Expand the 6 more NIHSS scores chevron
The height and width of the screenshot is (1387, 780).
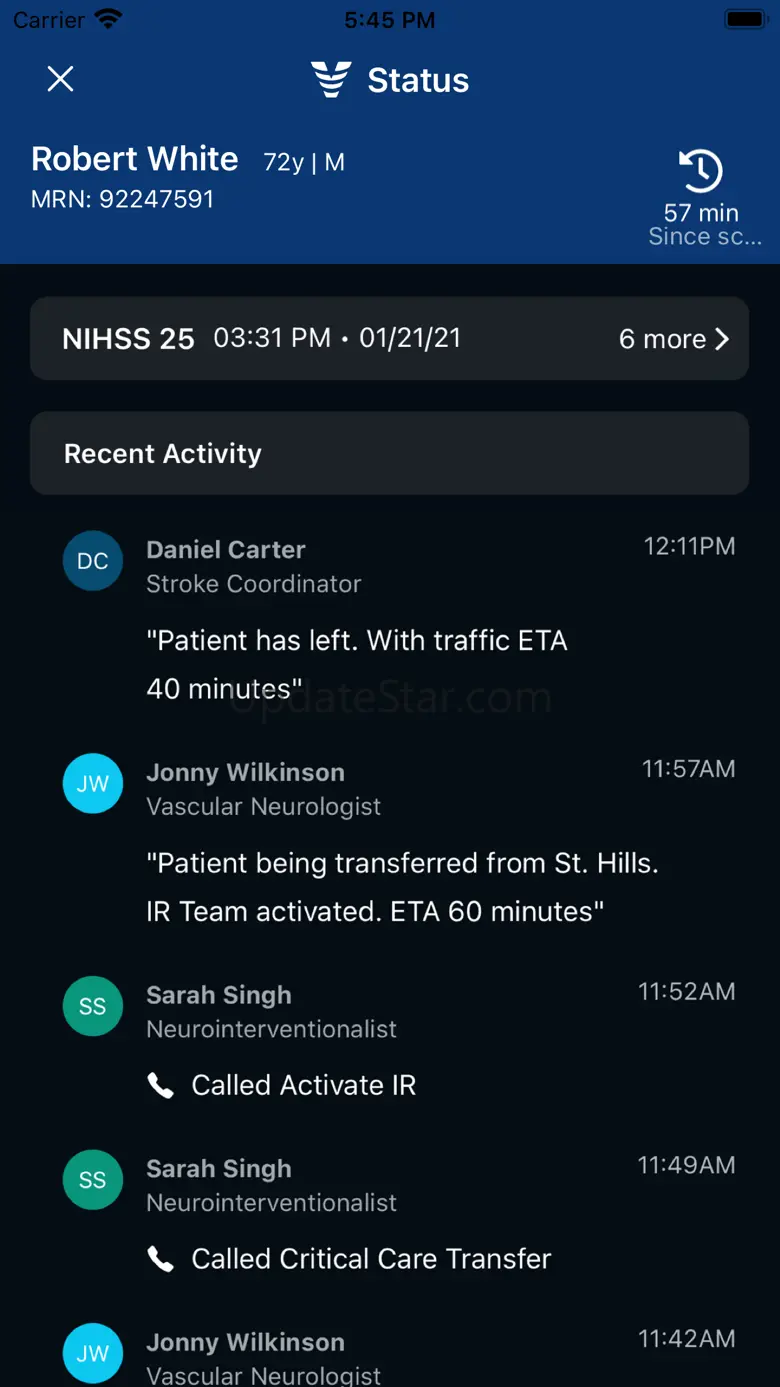[x=721, y=339]
